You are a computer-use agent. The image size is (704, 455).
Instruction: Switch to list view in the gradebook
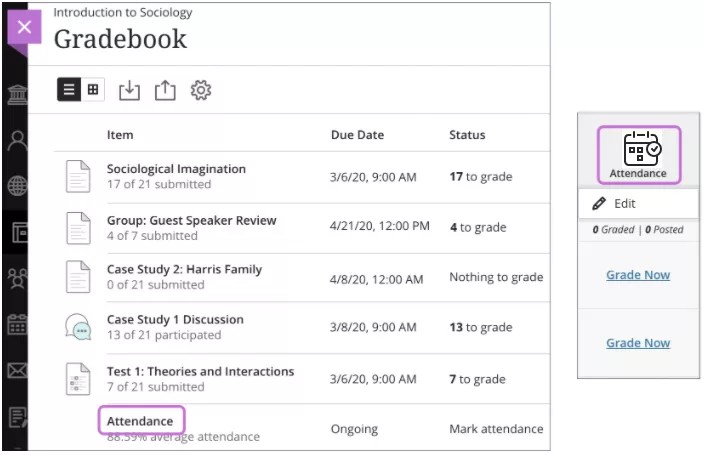pos(69,90)
